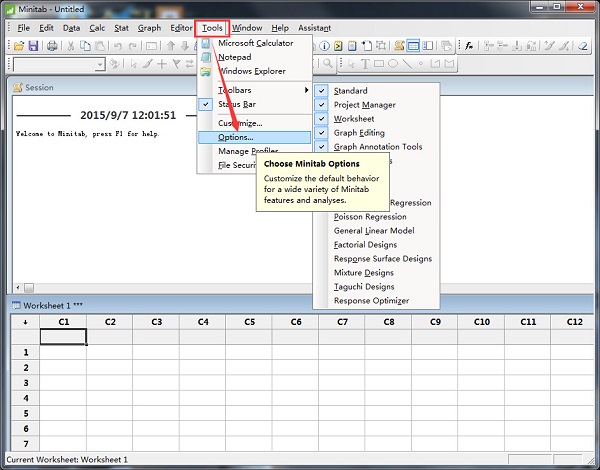Enable the Taguchi Designs toolbar
The height and width of the screenshot is (470, 600).
point(364,287)
